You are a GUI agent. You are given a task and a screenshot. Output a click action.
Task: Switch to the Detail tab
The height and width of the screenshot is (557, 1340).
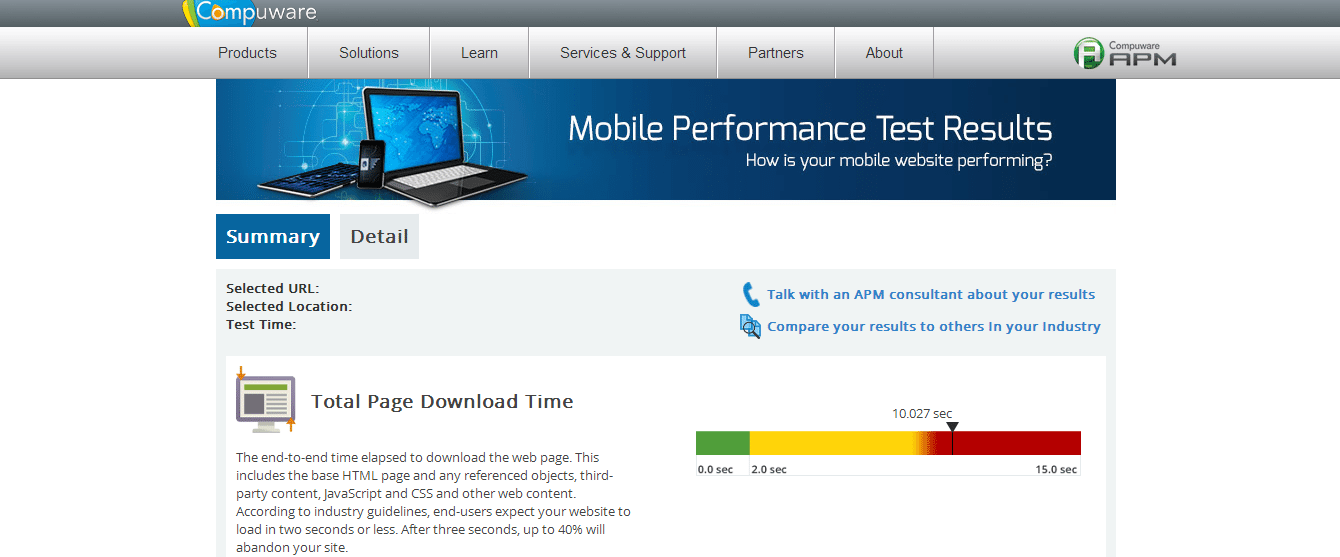point(379,237)
